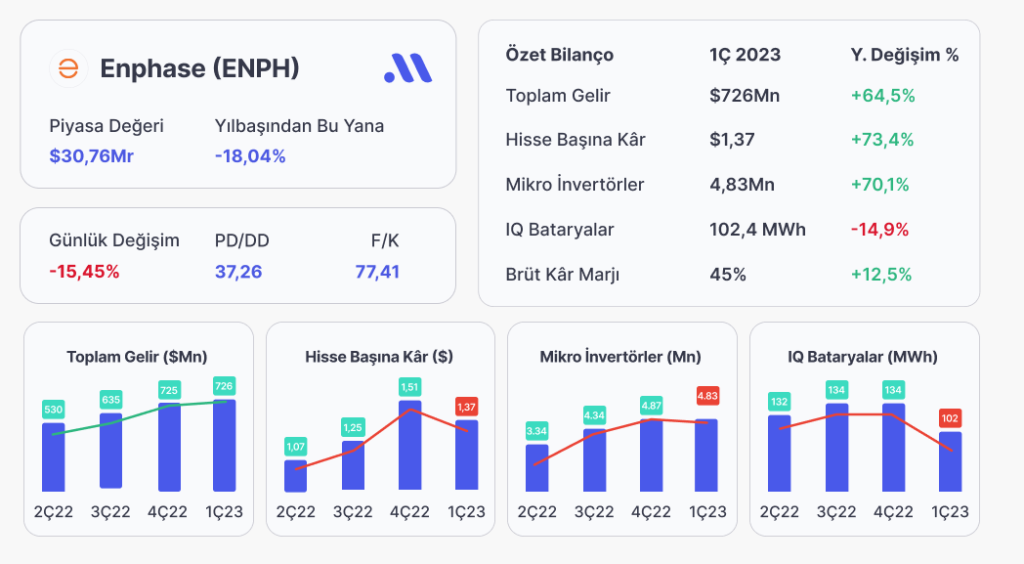Click the 4.87 label on microinverter chart
The height and width of the screenshot is (564, 1024).
coord(651,405)
